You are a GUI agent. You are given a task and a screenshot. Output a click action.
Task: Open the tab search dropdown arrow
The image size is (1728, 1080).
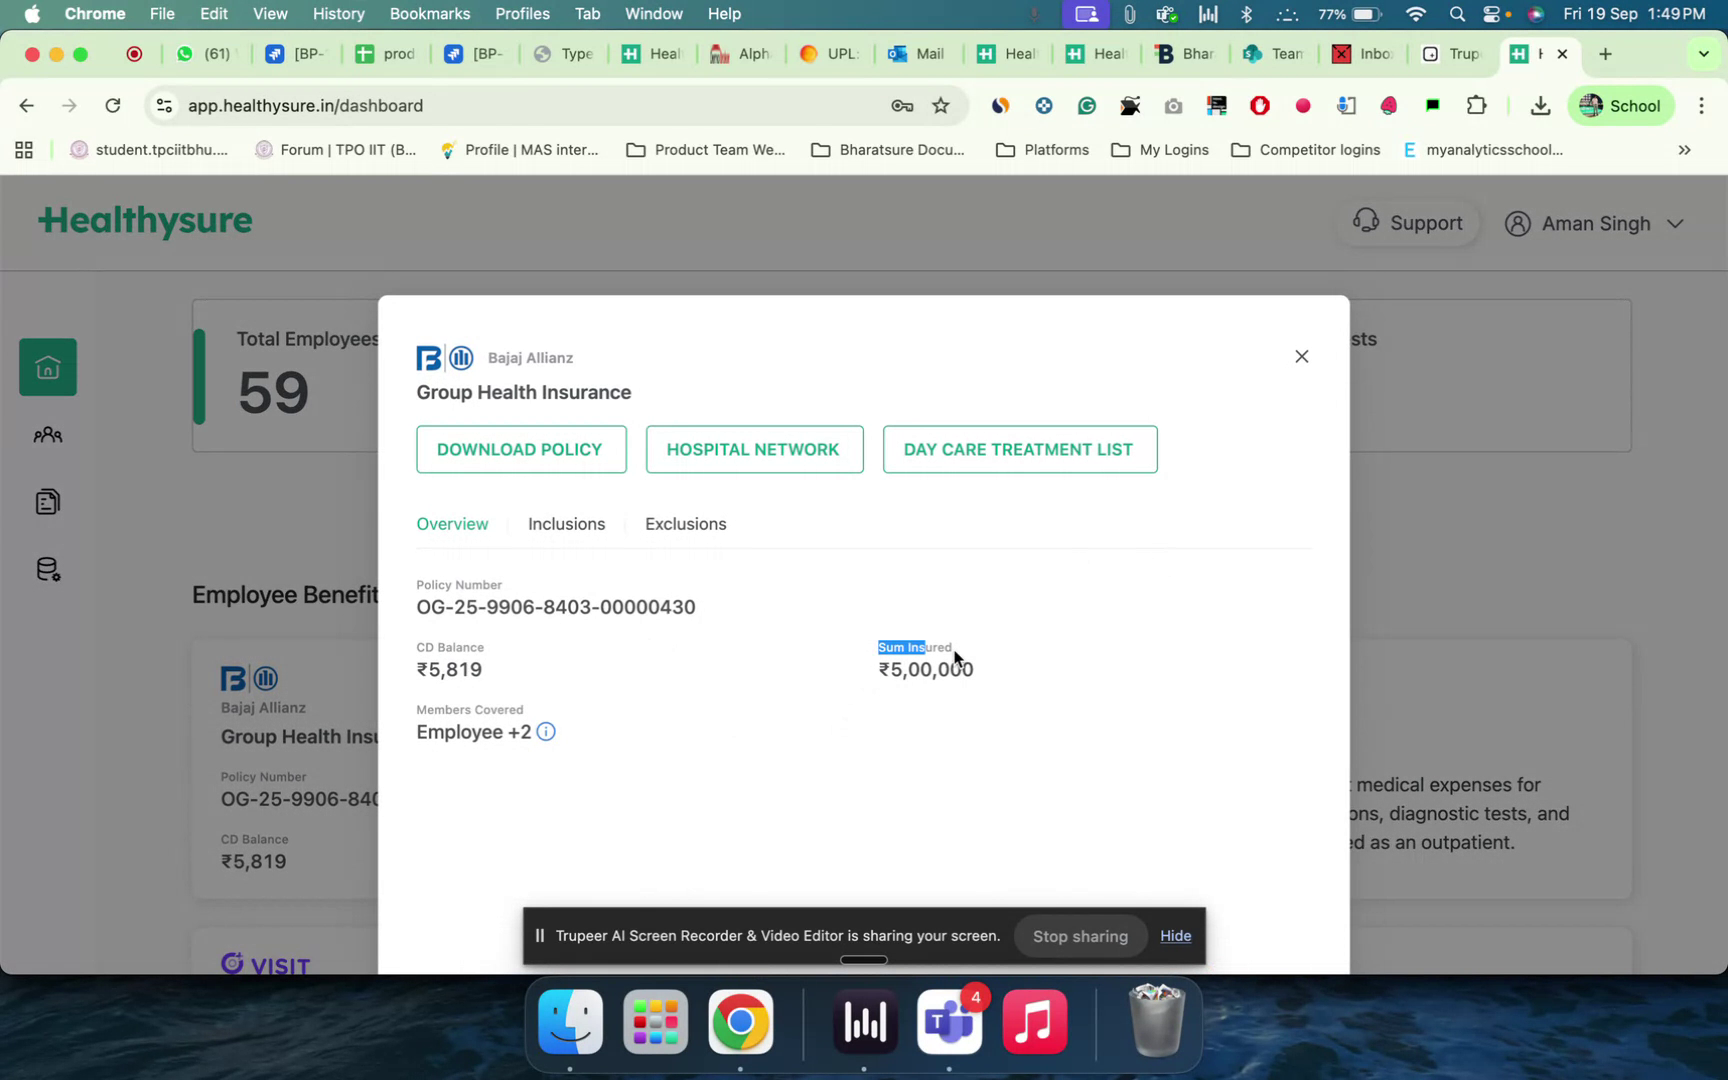coord(1703,53)
